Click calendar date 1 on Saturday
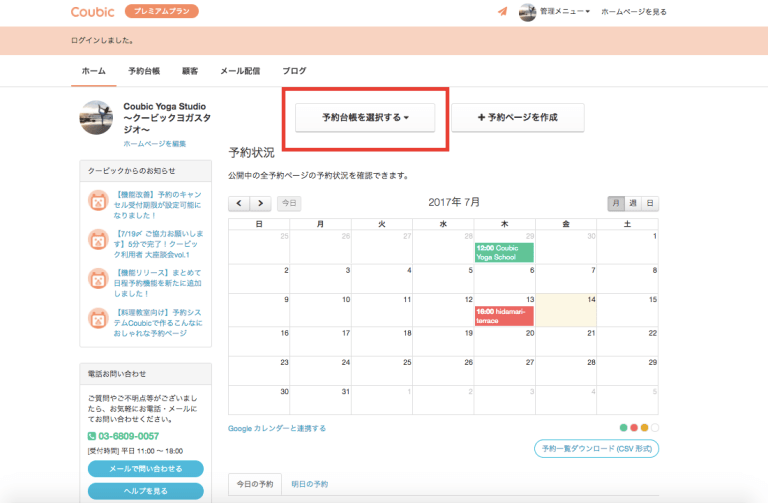 627,247
